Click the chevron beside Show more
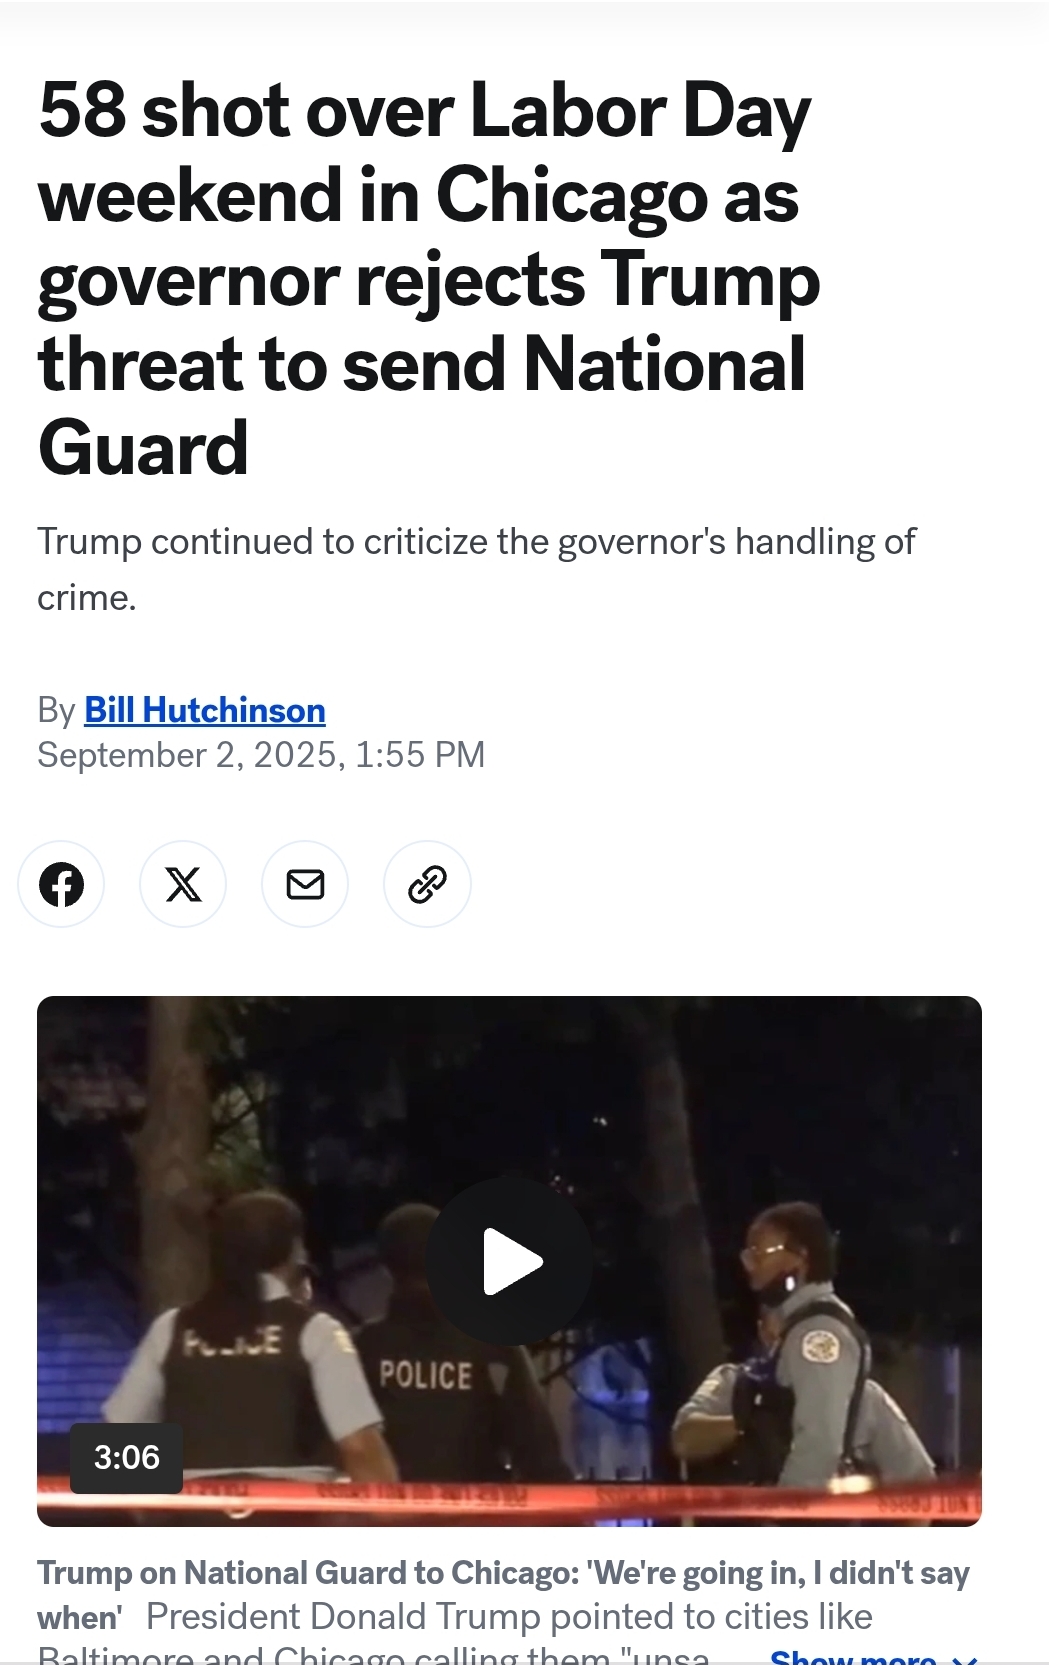Viewport: 1049px width, 1665px height. pyautogui.click(x=964, y=1658)
